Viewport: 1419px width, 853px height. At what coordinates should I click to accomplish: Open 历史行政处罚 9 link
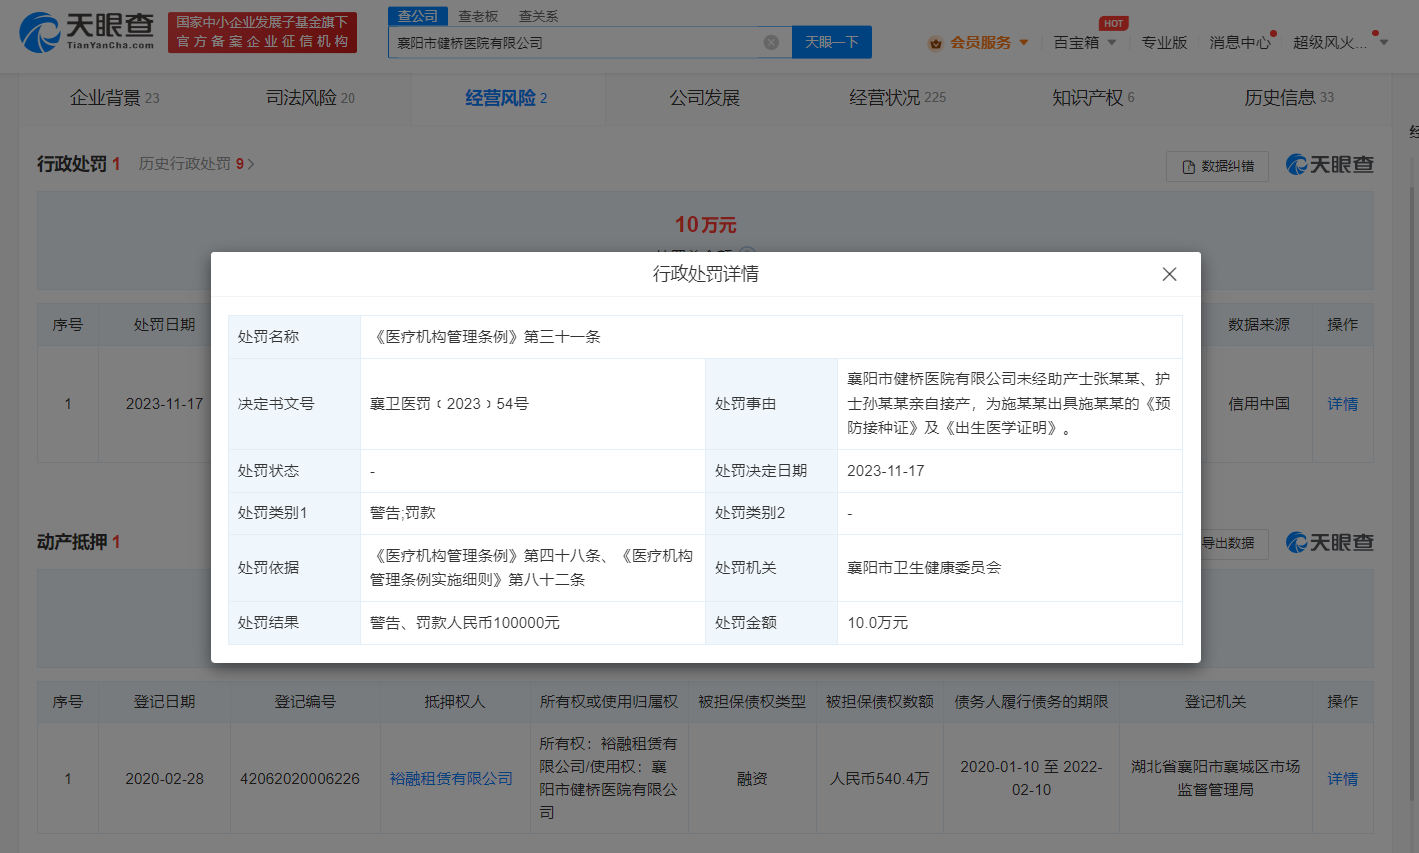coord(196,164)
